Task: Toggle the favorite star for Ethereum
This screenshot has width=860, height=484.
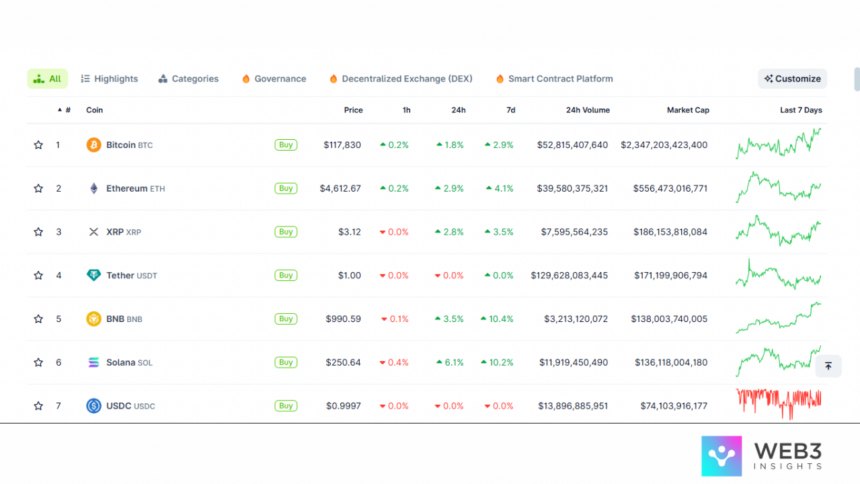Action: (38, 188)
